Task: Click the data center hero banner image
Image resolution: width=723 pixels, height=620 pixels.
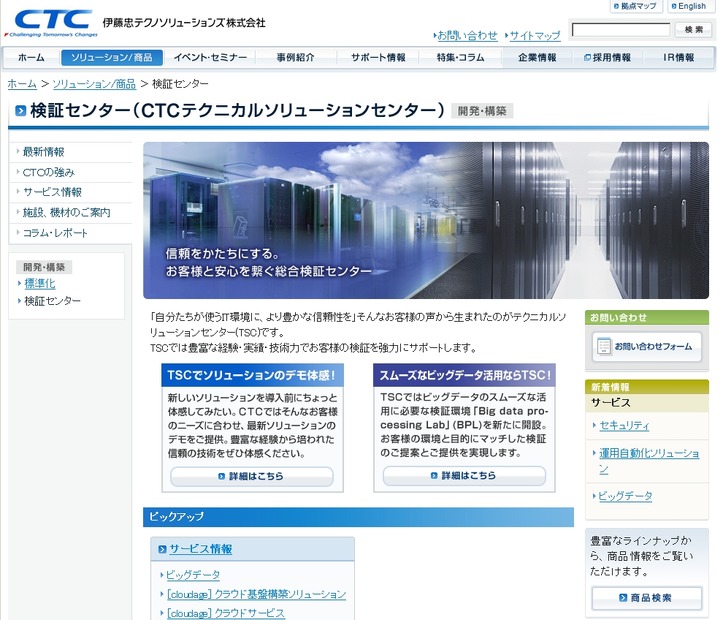Action: tap(426, 220)
